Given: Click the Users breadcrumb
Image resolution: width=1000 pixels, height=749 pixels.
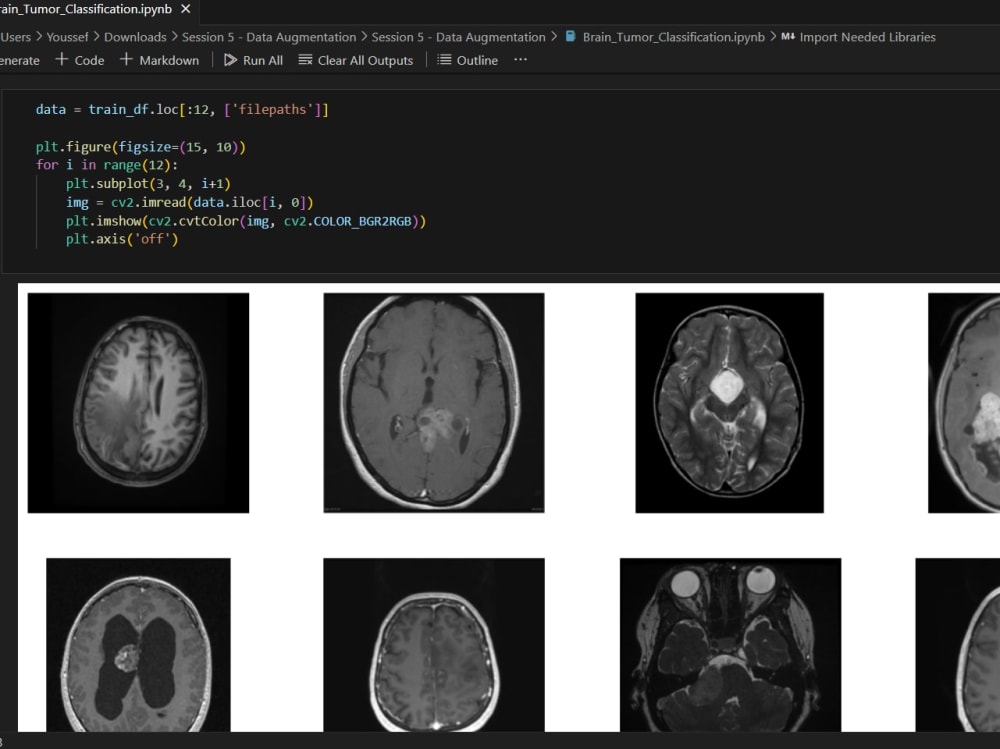Looking at the screenshot, I should click(15, 37).
